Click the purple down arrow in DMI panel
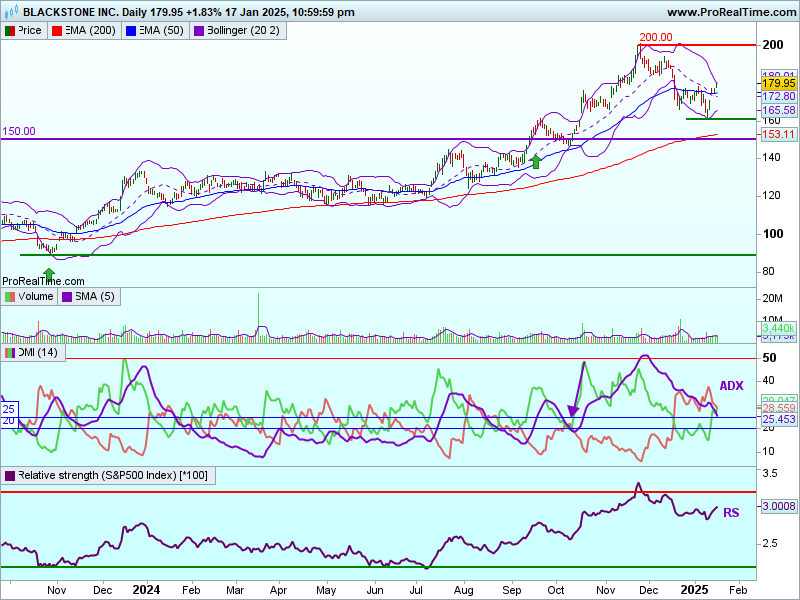 [x=573, y=410]
